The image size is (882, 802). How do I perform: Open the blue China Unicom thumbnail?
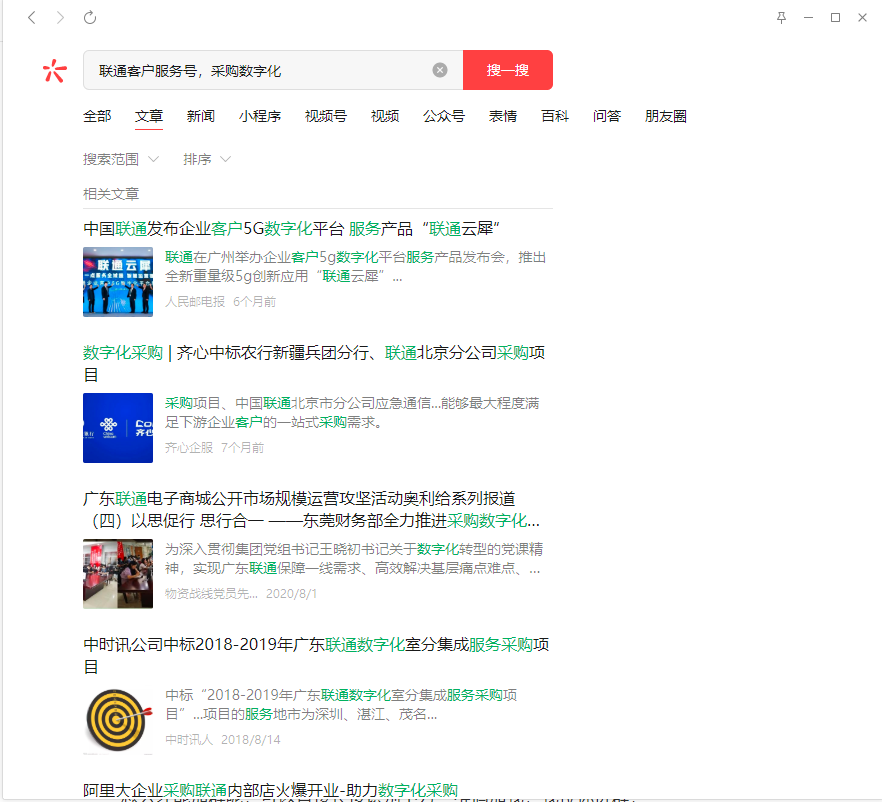118,428
